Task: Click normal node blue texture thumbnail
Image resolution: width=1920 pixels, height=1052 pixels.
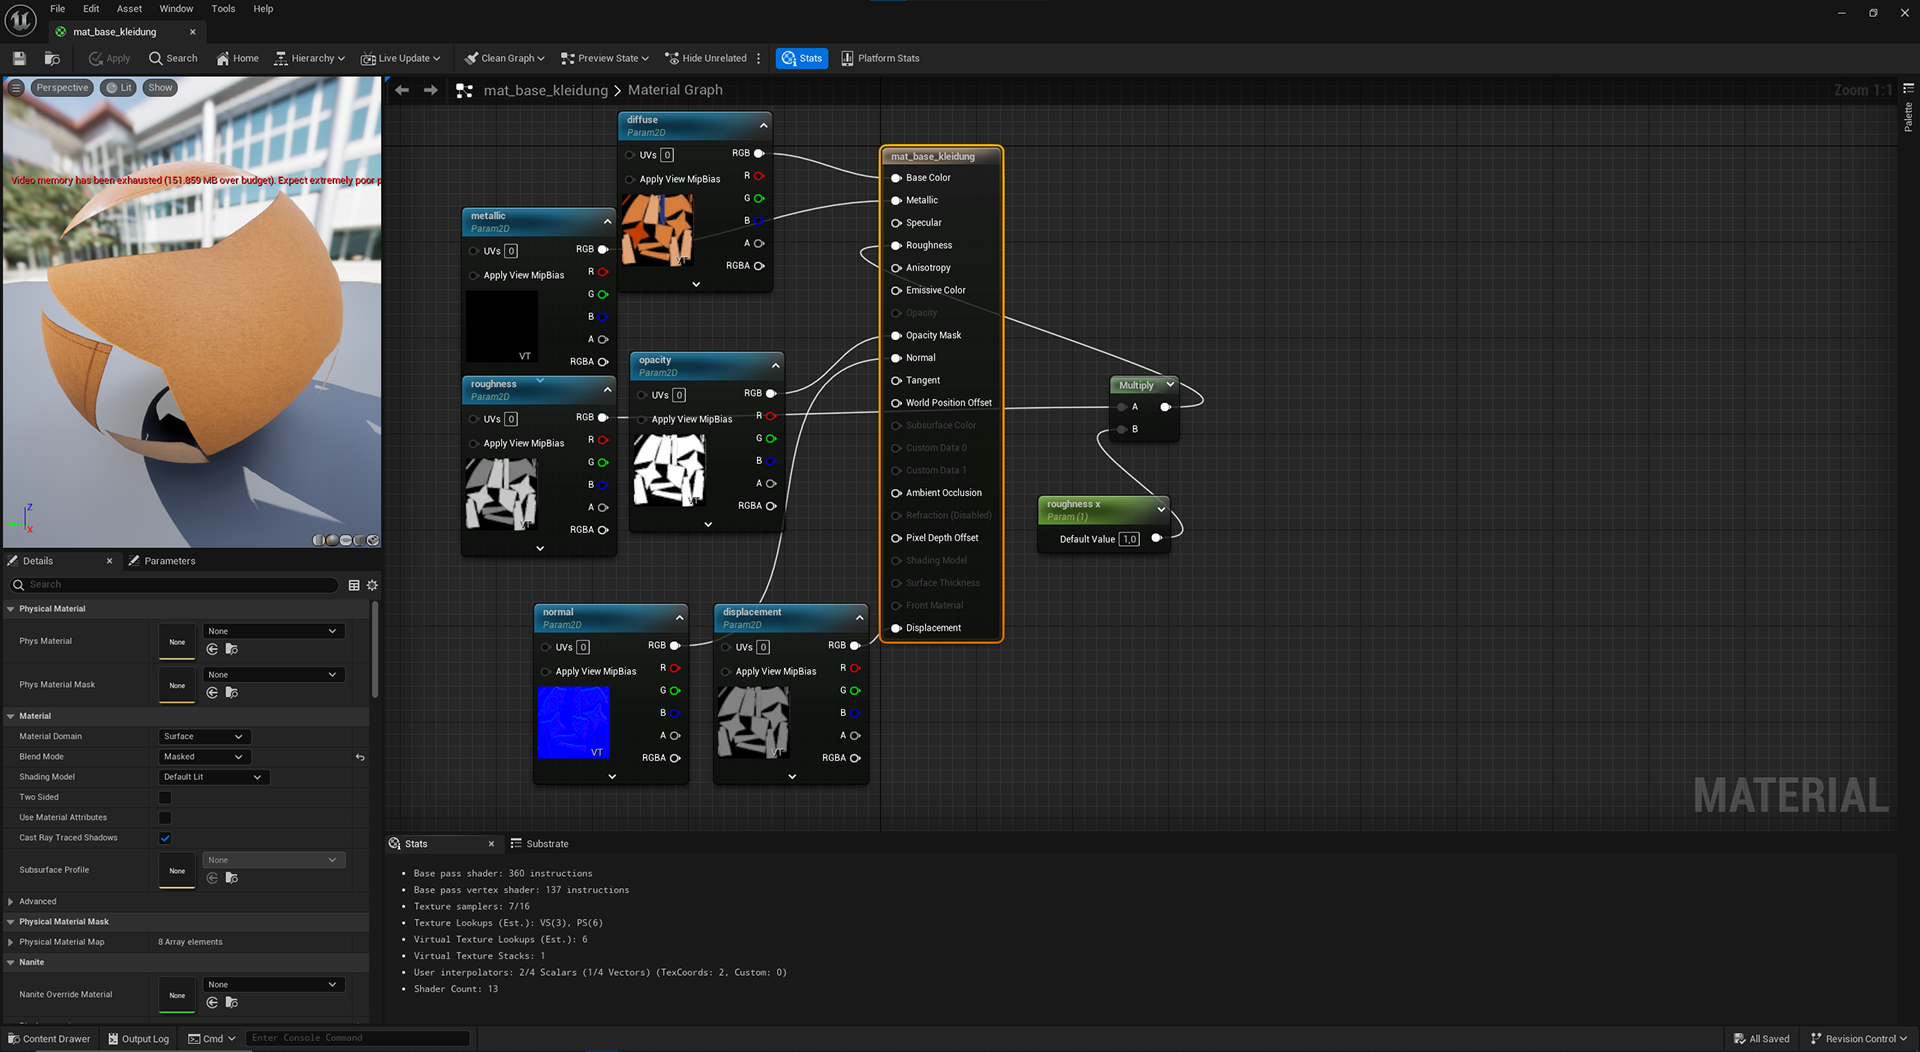Action: coord(573,722)
